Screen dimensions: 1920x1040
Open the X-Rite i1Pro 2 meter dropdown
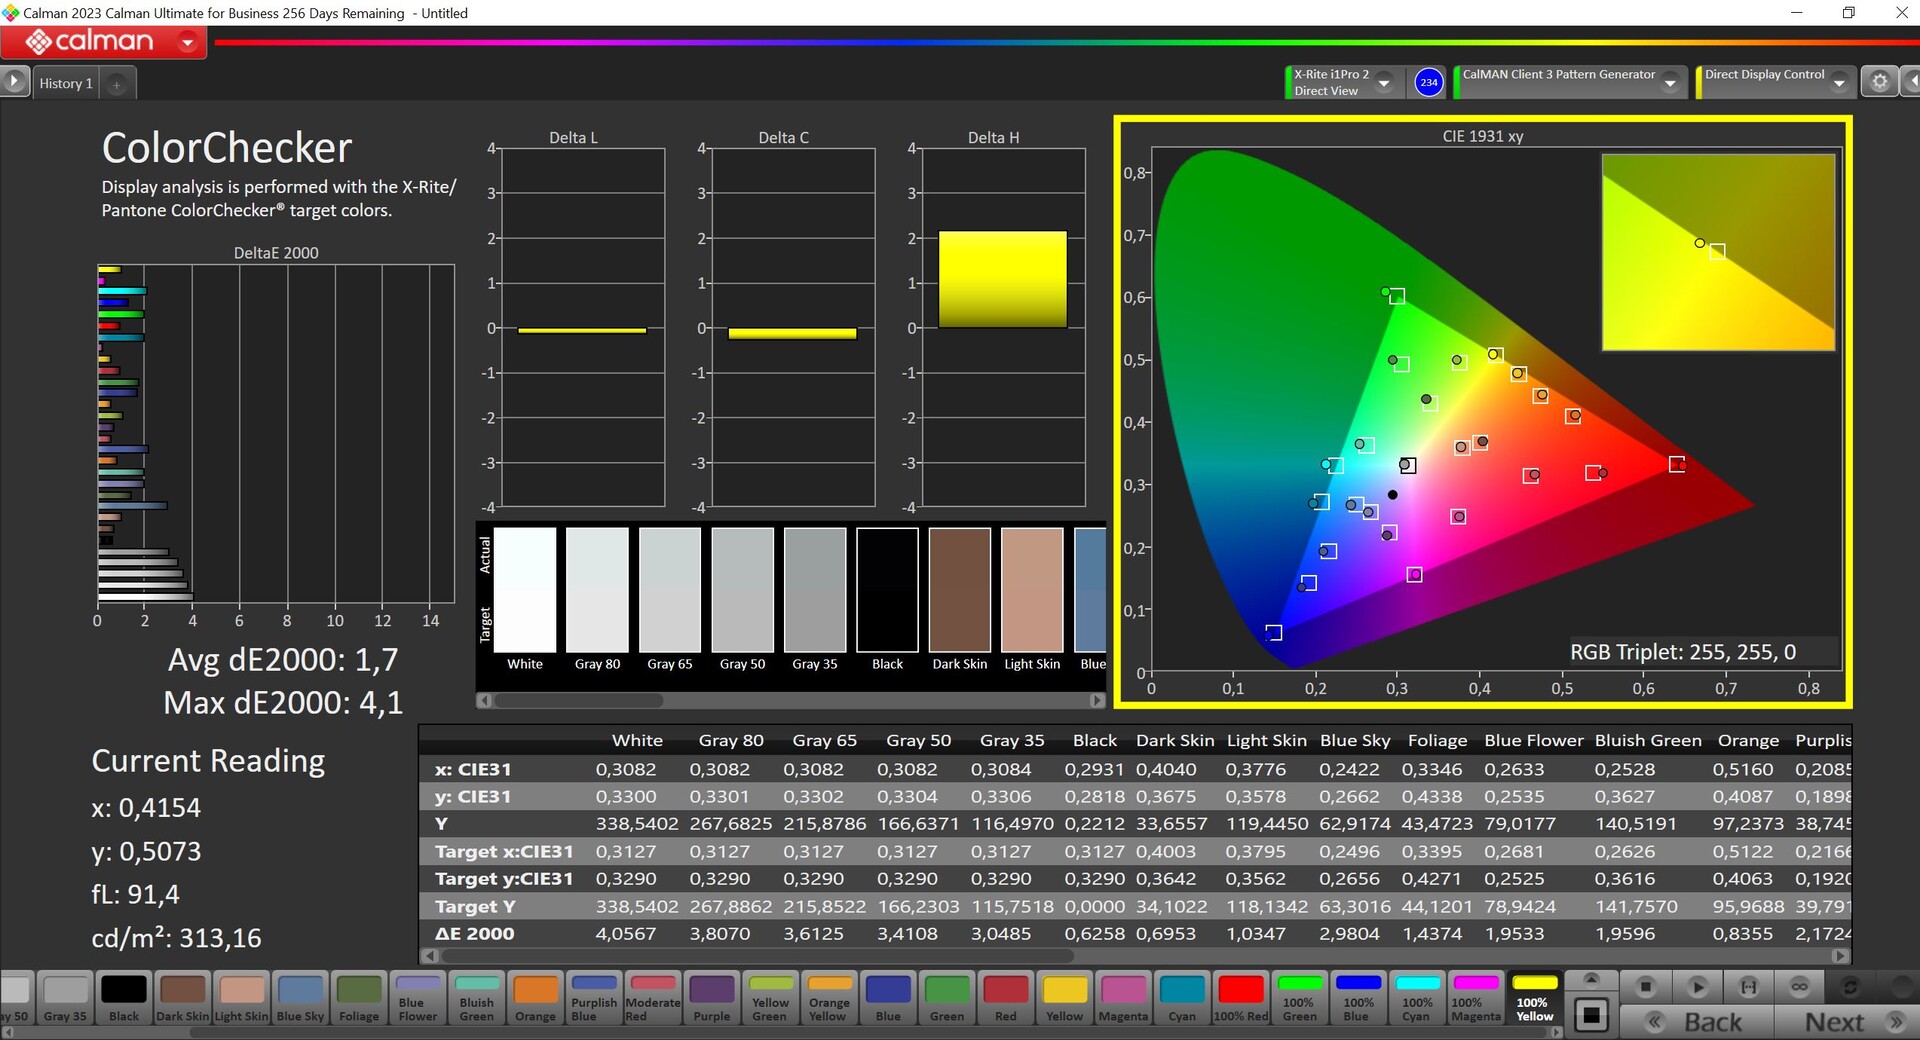click(1384, 83)
